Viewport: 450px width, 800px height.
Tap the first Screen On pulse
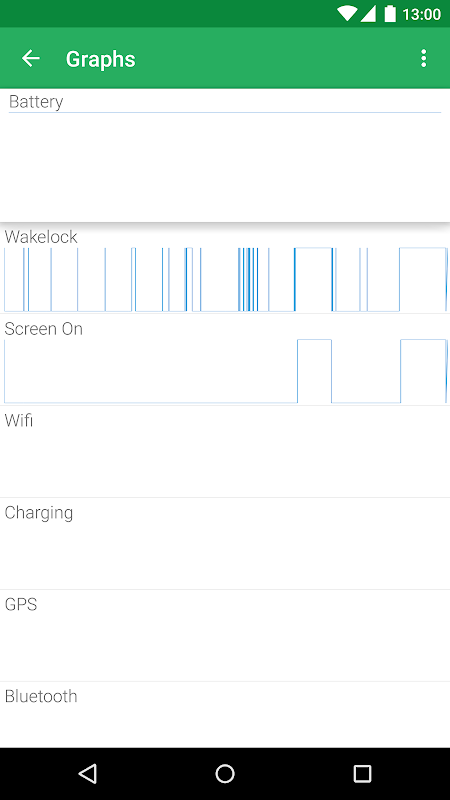tap(314, 371)
